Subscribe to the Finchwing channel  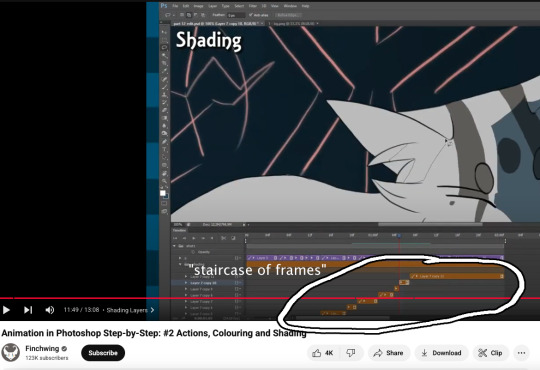click(103, 353)
